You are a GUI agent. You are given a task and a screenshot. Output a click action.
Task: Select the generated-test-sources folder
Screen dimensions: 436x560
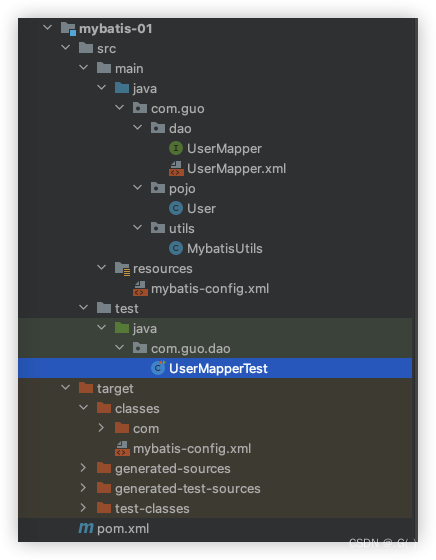pos(188,489)
